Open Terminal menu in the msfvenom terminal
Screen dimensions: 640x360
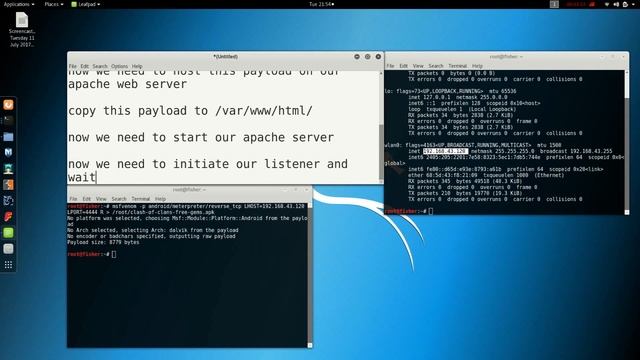140,199
